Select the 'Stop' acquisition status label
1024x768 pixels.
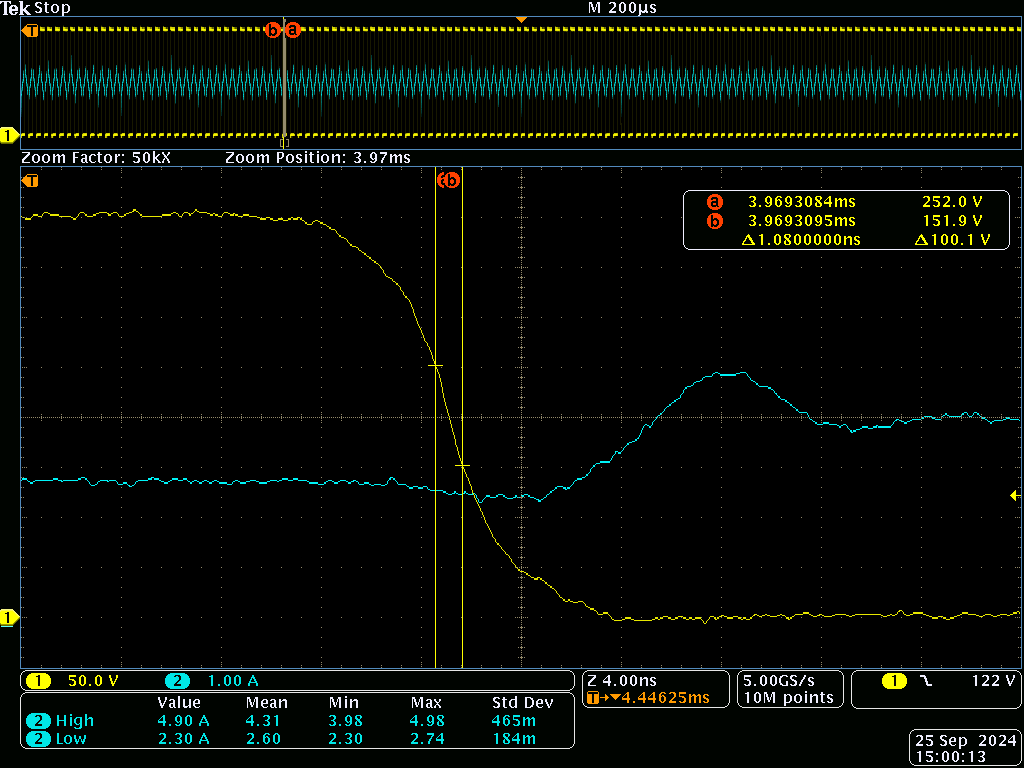click(51, 8)
